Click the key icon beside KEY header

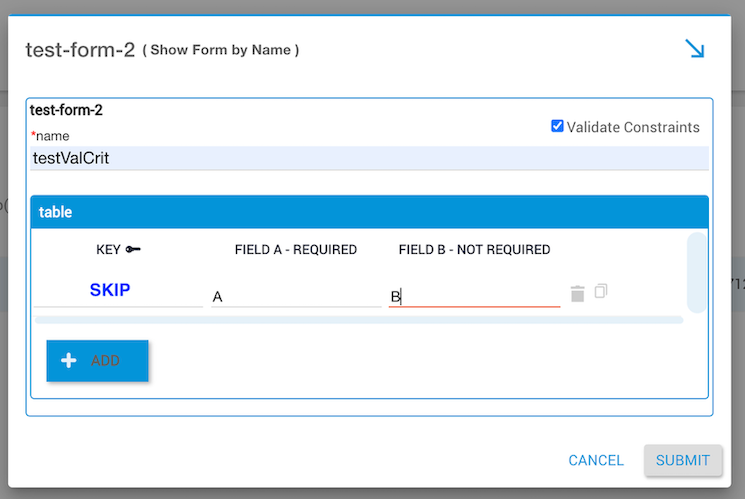point(133,250)
